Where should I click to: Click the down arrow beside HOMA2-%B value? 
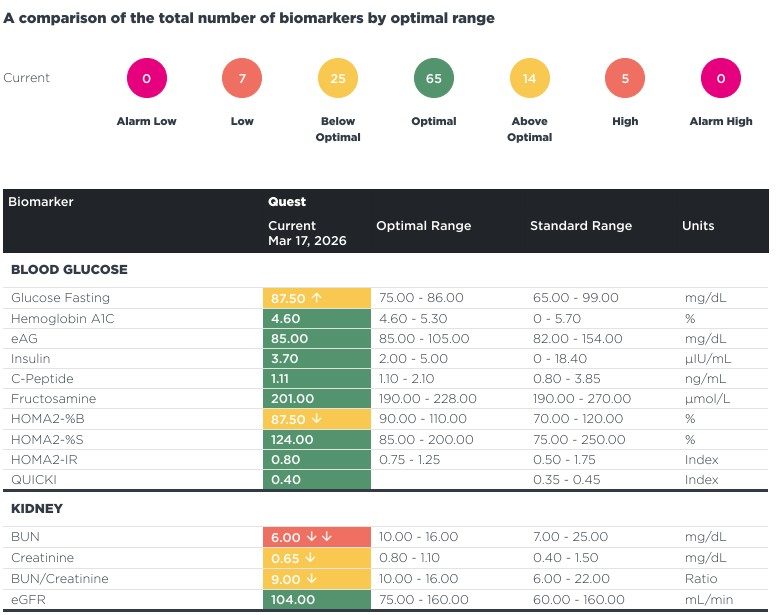[x=316, y=419]
